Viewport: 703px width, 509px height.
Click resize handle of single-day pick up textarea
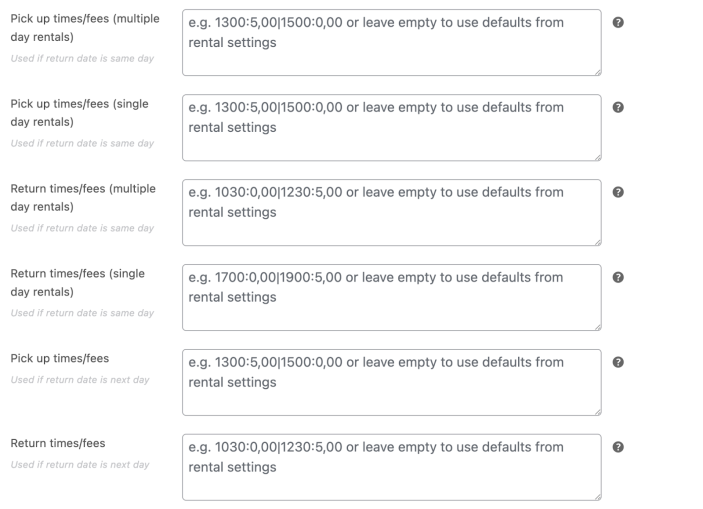coord(597,156)
